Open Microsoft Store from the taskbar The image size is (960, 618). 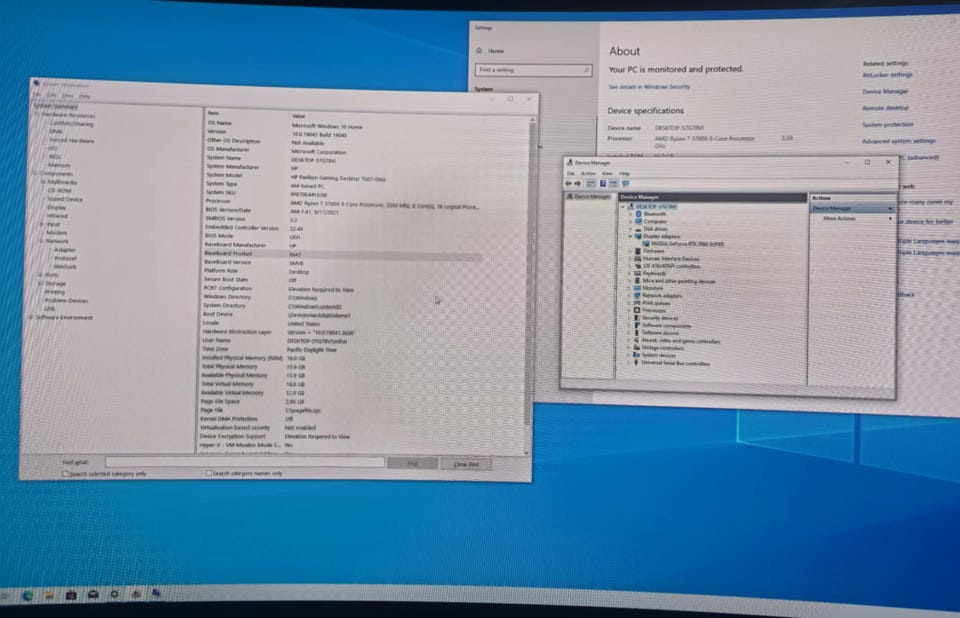(71, 595)
